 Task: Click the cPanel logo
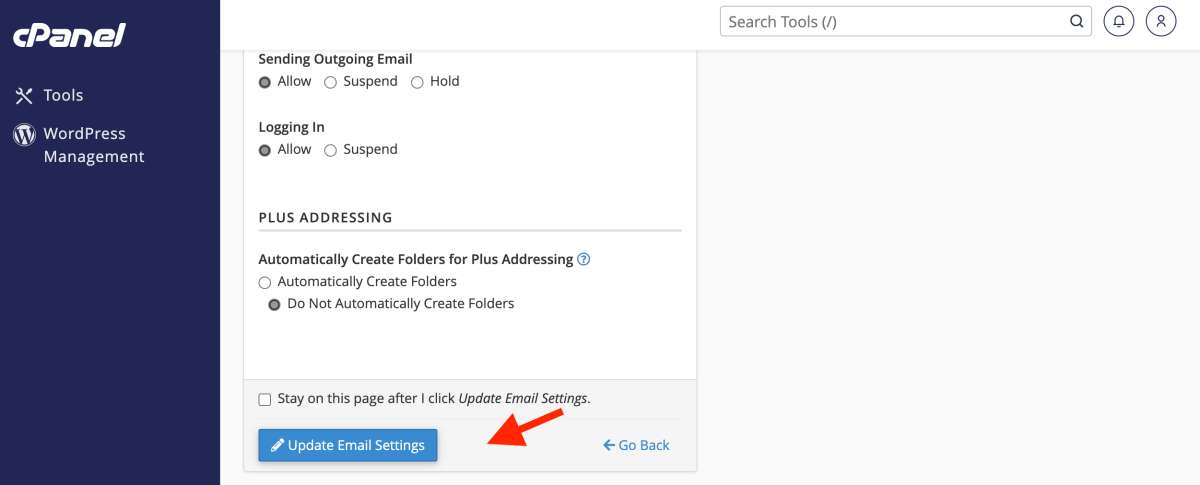click(69, 35)
